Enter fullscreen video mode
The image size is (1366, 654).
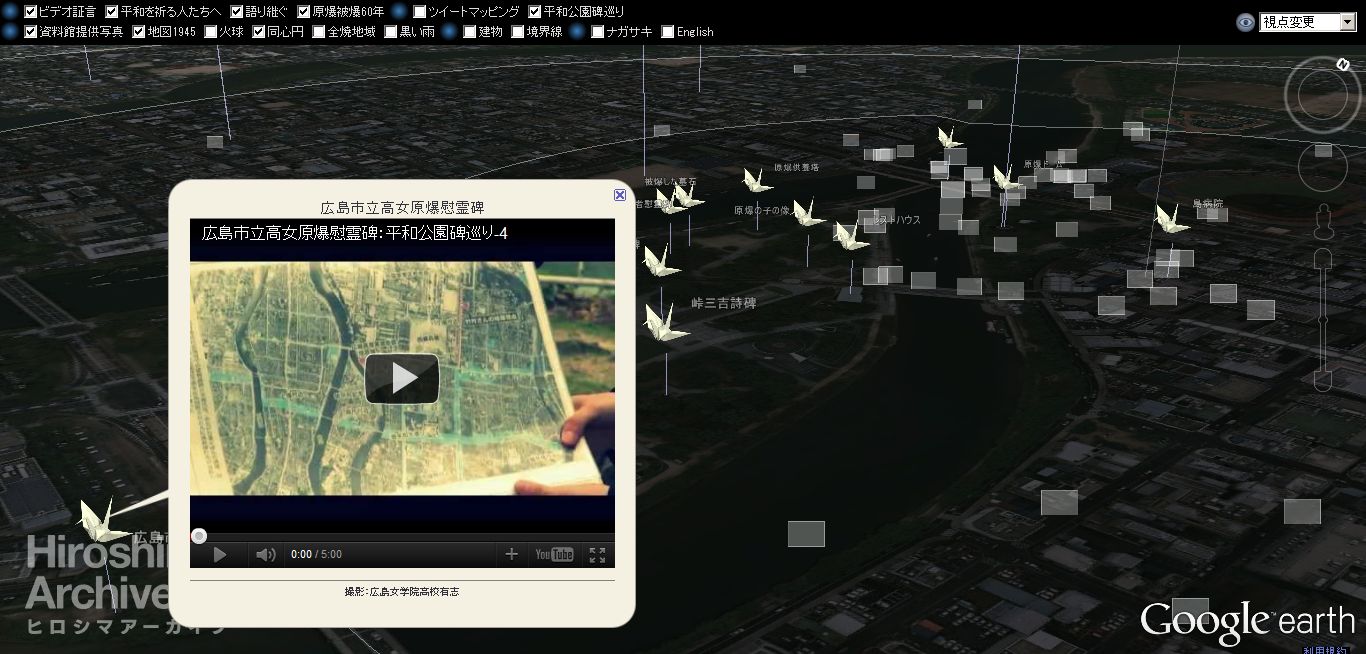coord(597,554)
